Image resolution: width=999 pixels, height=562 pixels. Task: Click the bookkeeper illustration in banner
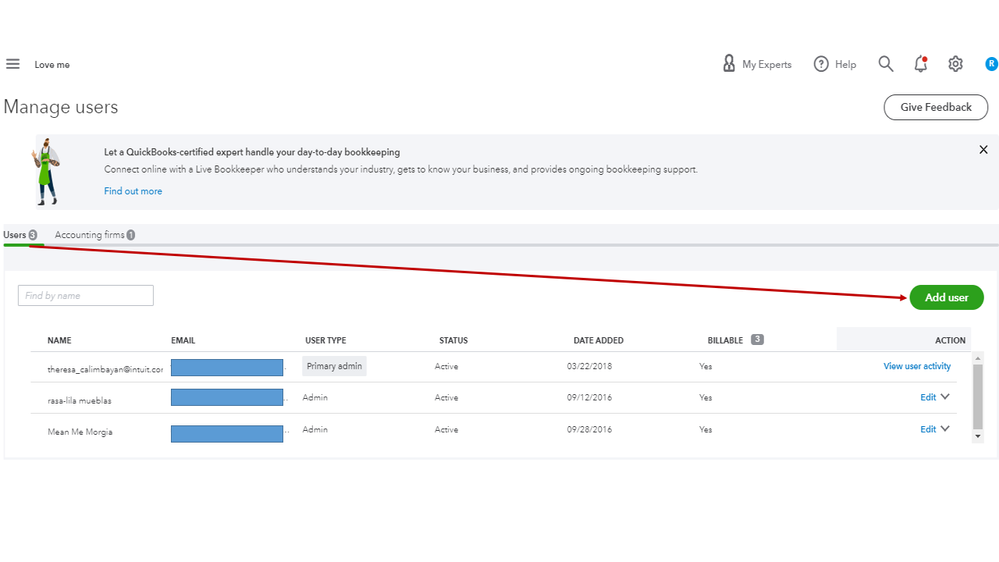click(45, 171)
